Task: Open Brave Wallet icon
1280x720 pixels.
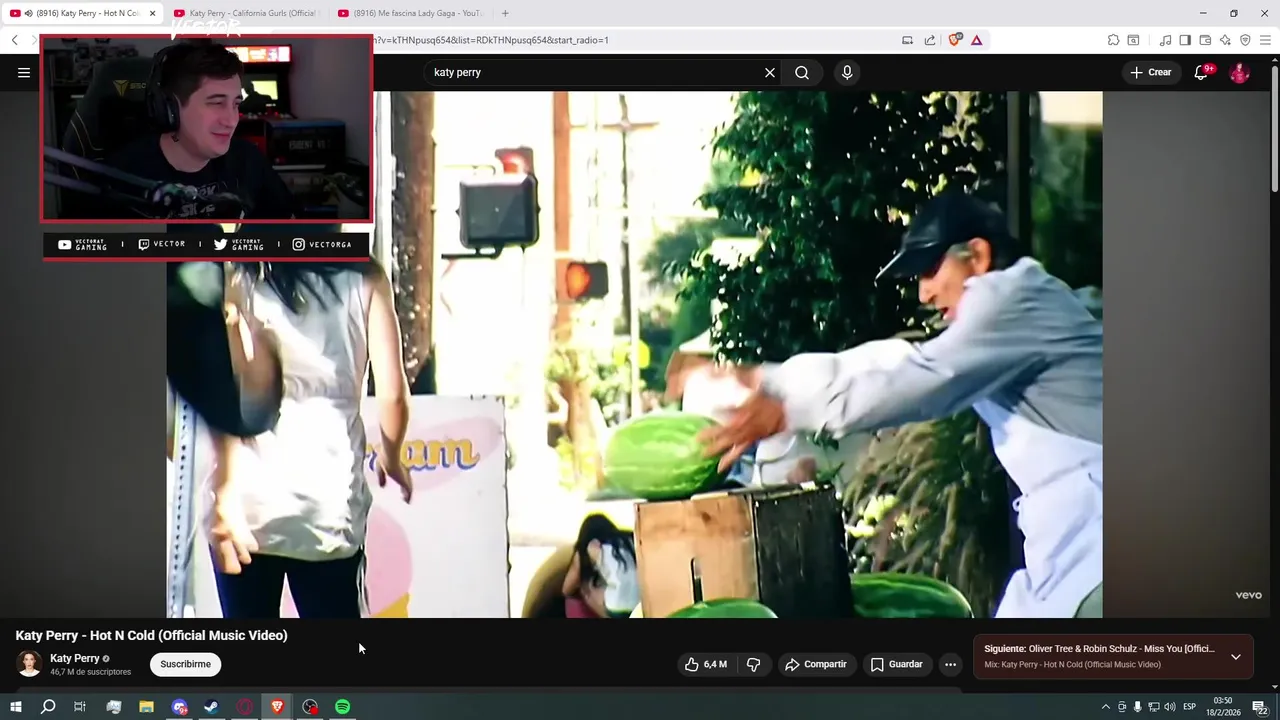Action: pyautogui.click(x=1205, y=40)
